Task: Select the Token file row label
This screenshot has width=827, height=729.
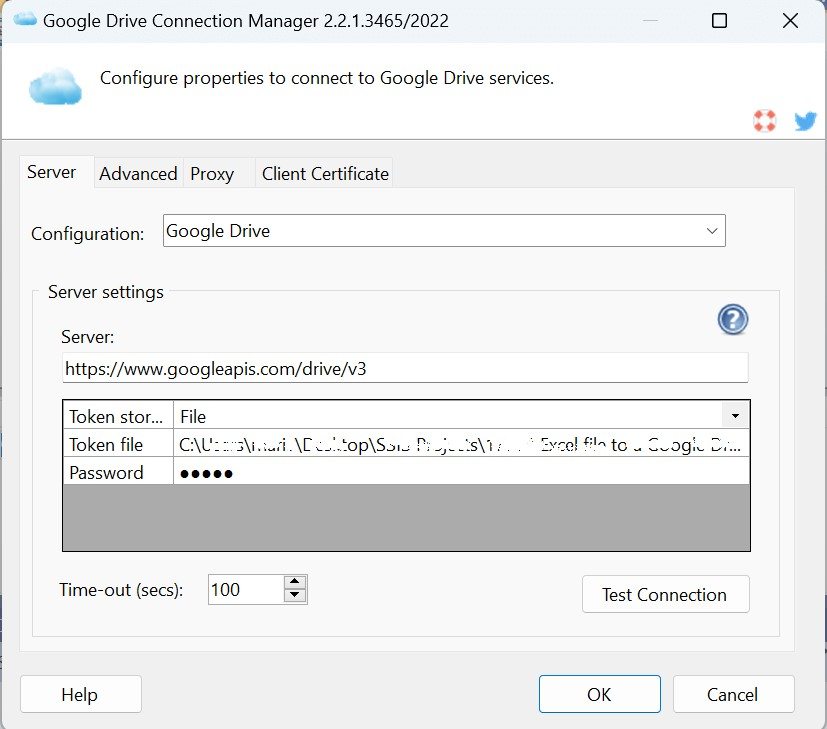Action: 118,445
